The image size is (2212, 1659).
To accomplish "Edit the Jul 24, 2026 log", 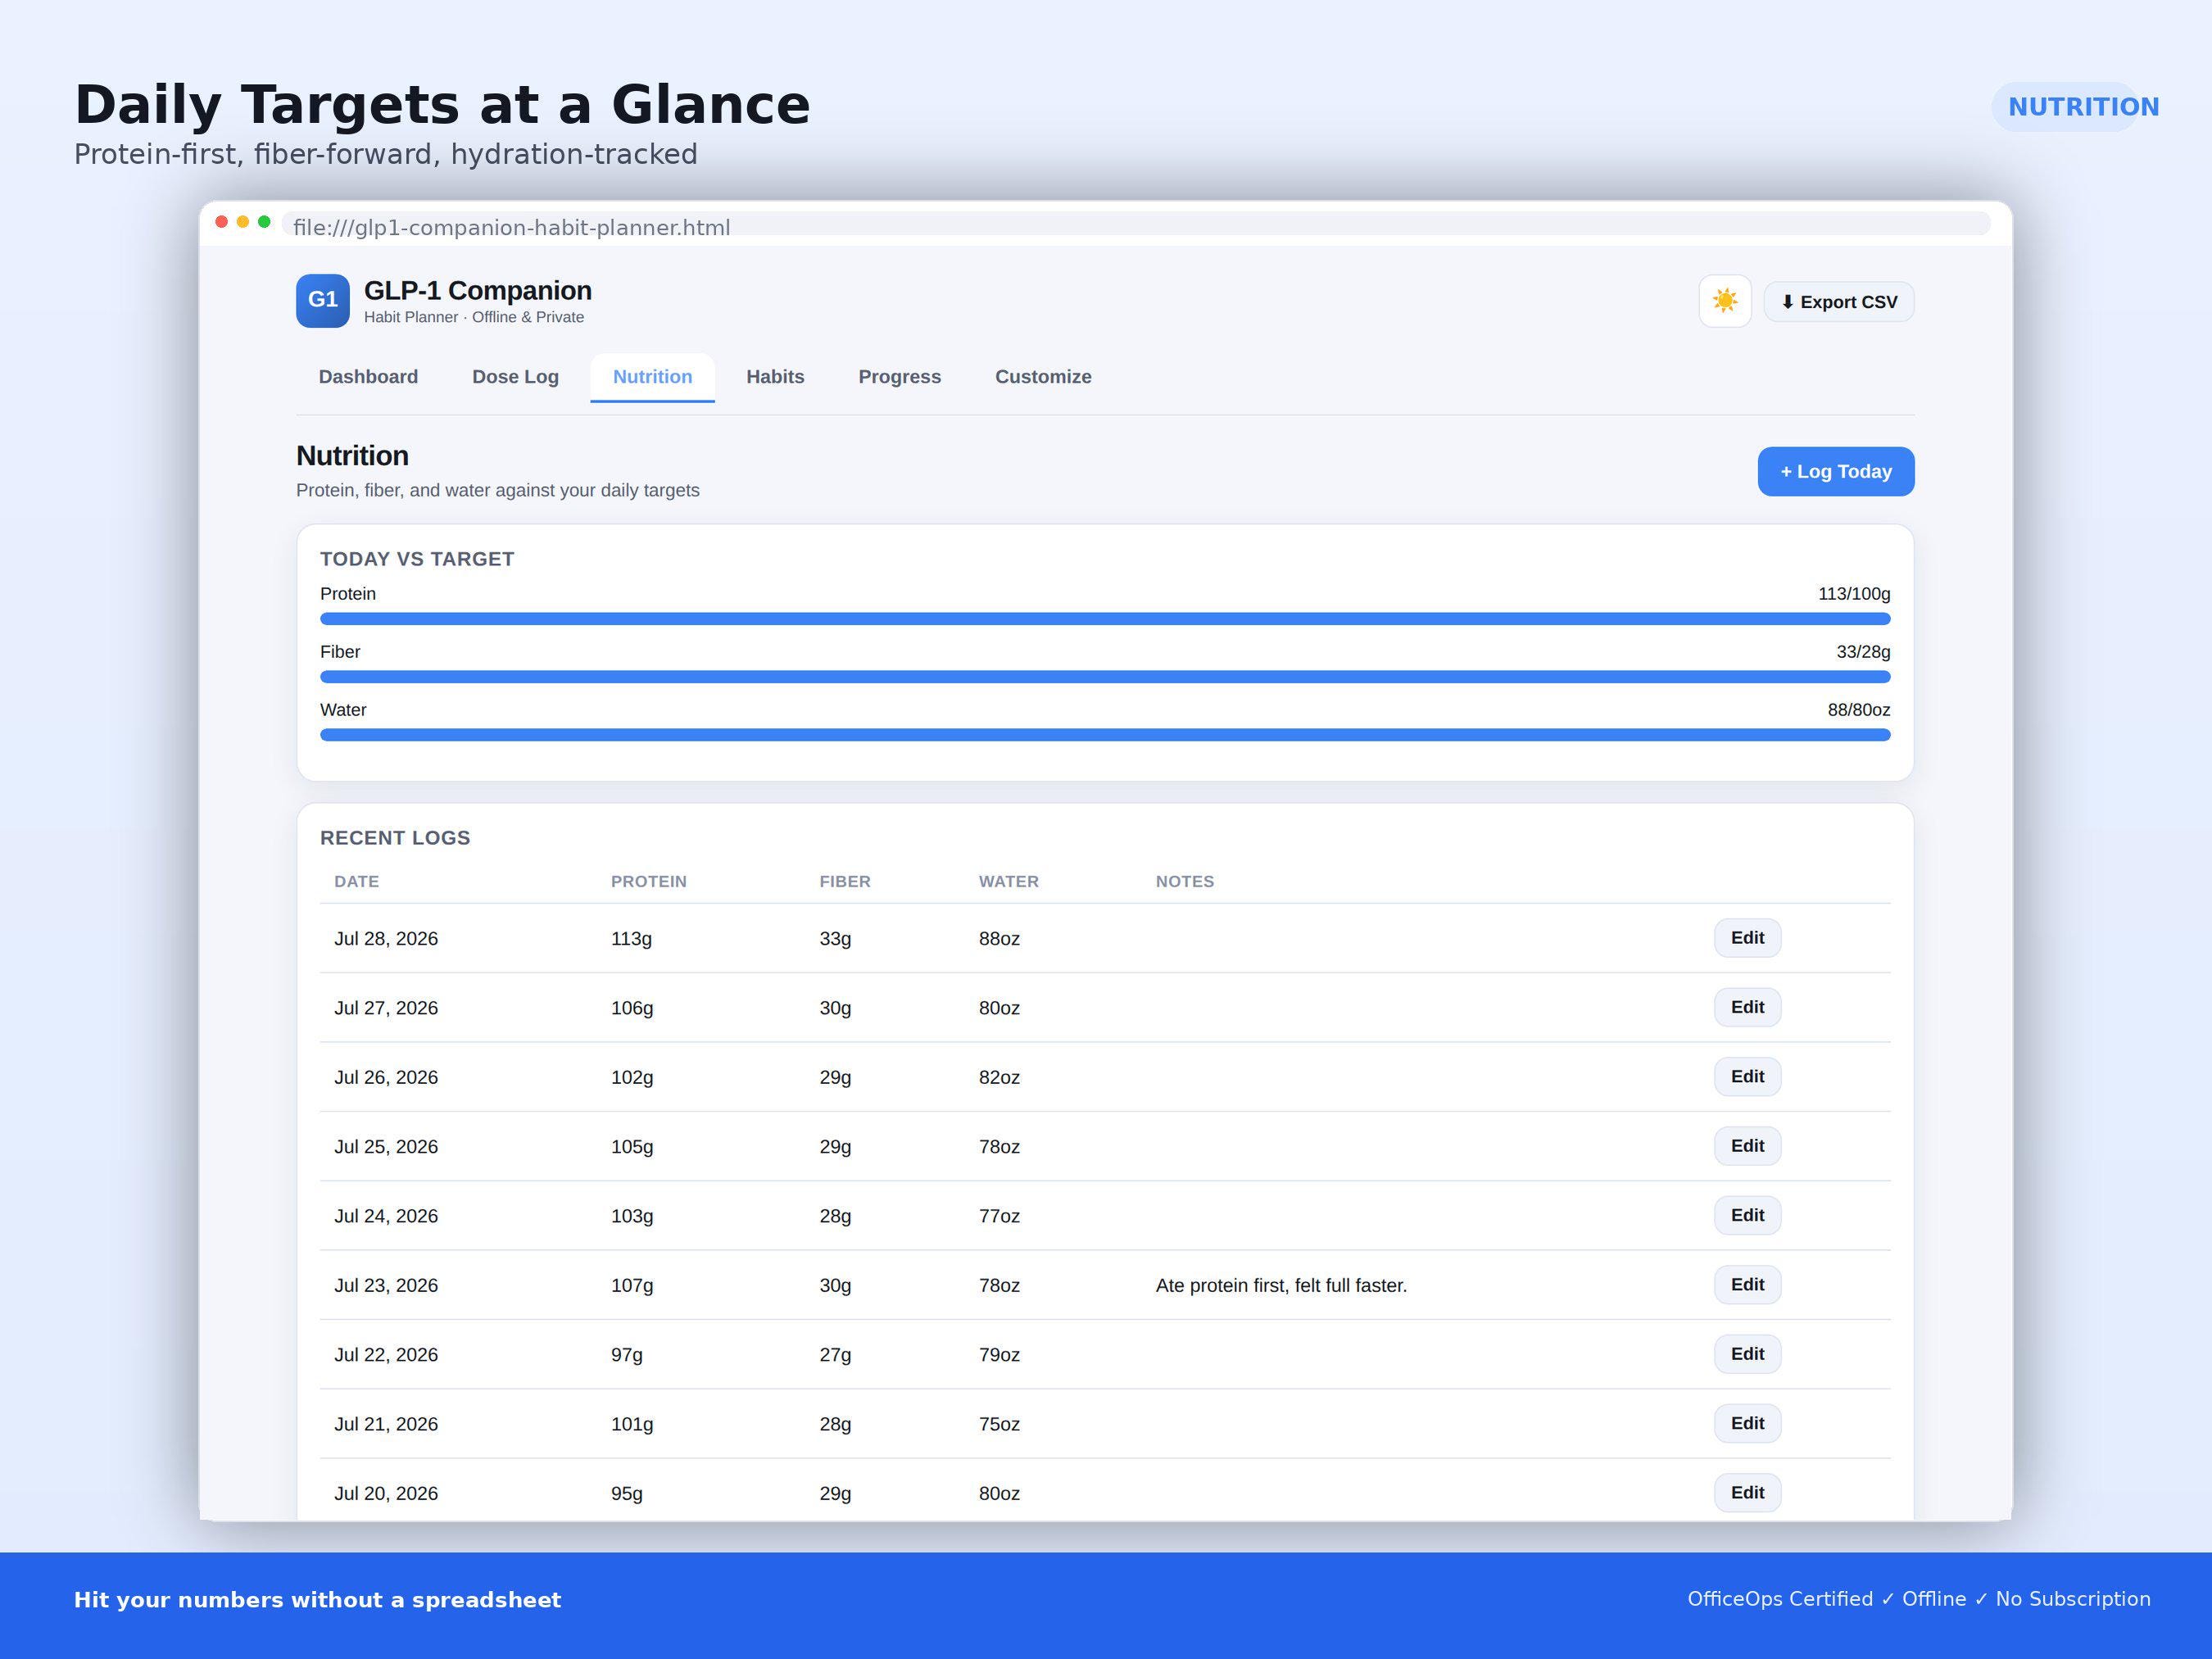I will 1747,1215.
